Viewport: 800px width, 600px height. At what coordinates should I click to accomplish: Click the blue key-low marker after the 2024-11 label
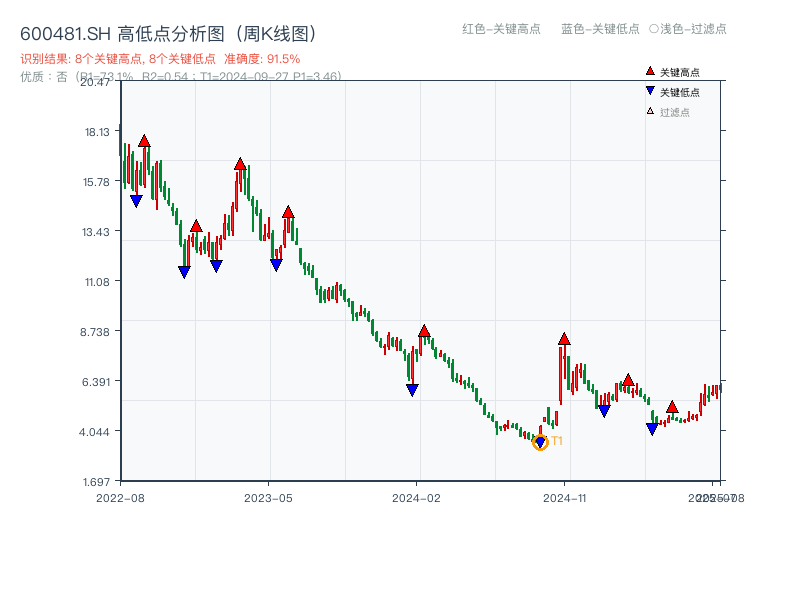coord(604,410)
